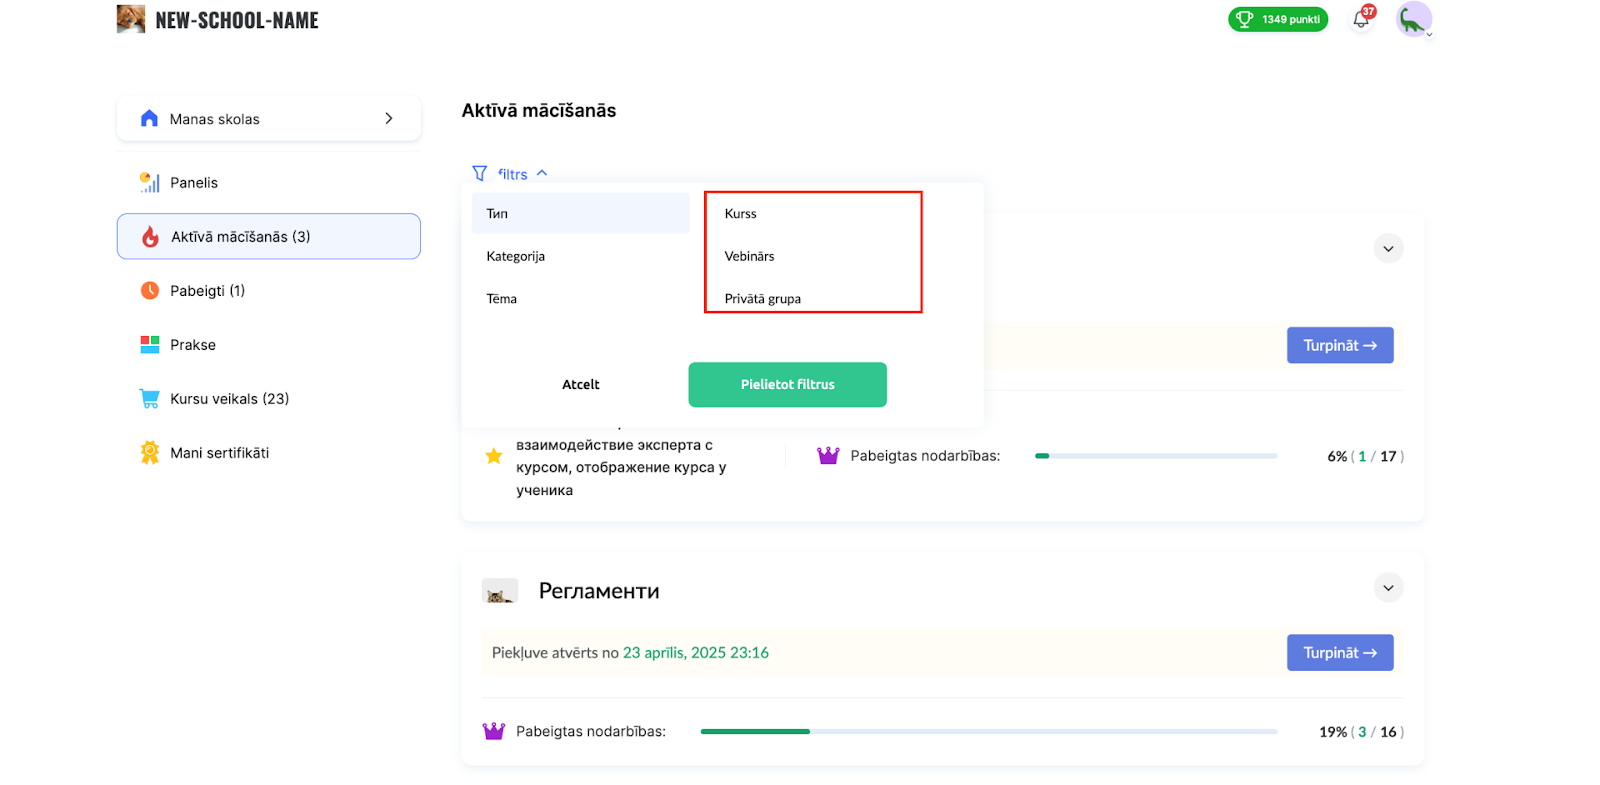Click the Atcelt button
This screenshot has height=785, width=1600.
(581, 385)
